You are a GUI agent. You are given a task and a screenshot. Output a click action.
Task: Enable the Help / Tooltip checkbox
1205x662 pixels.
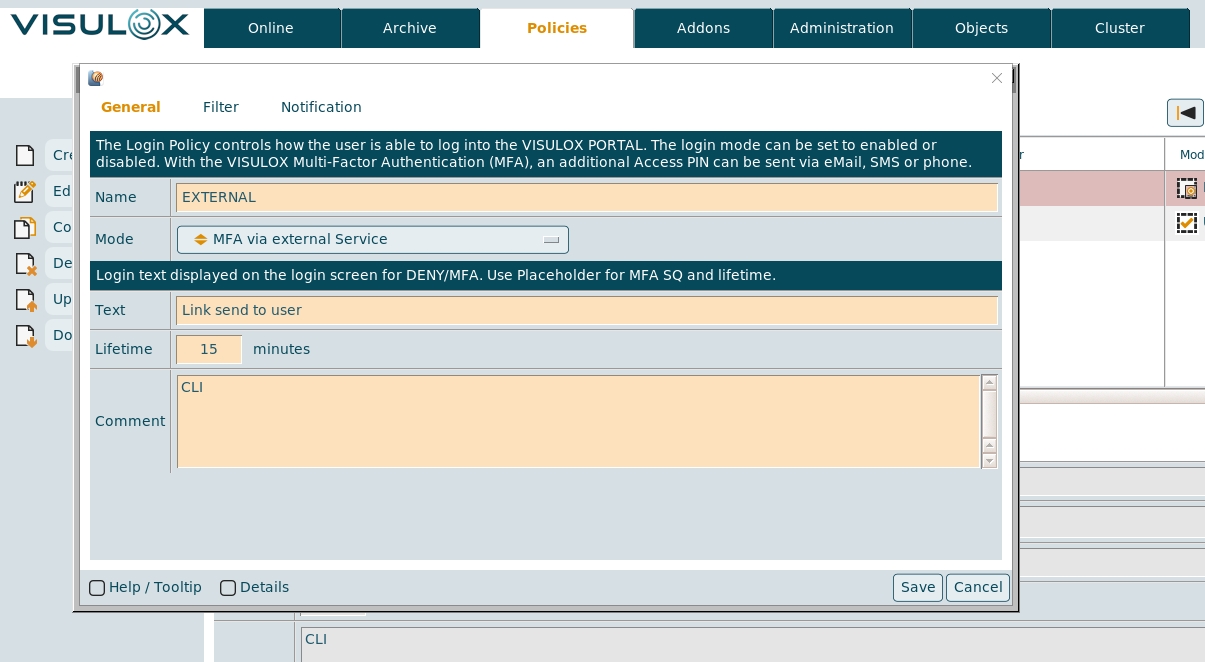(97, 588)
